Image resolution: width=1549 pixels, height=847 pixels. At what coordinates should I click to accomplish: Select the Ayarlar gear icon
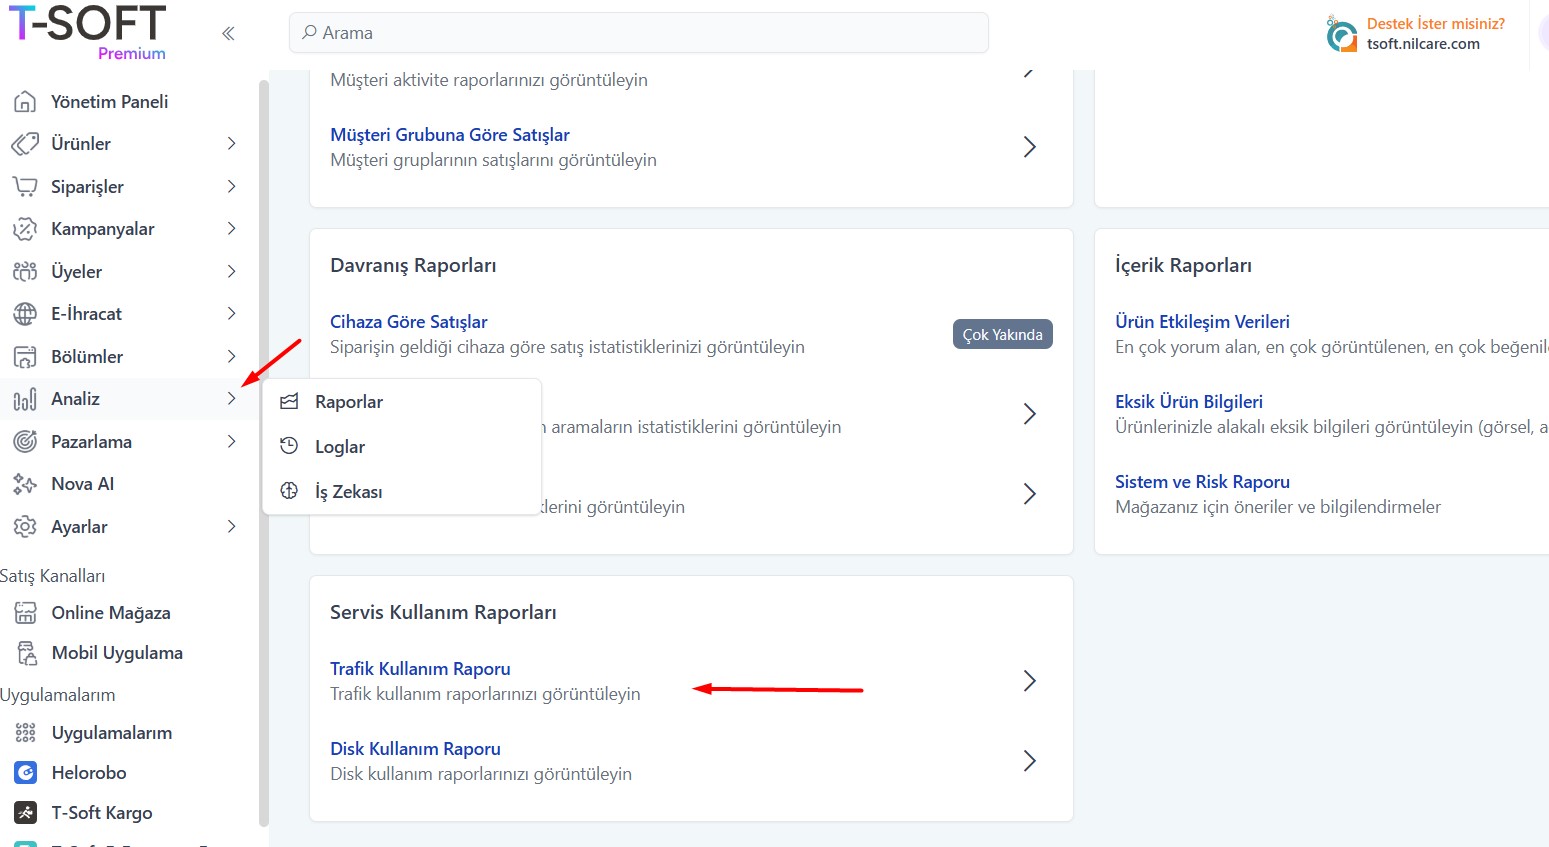(x=25, y=526)
